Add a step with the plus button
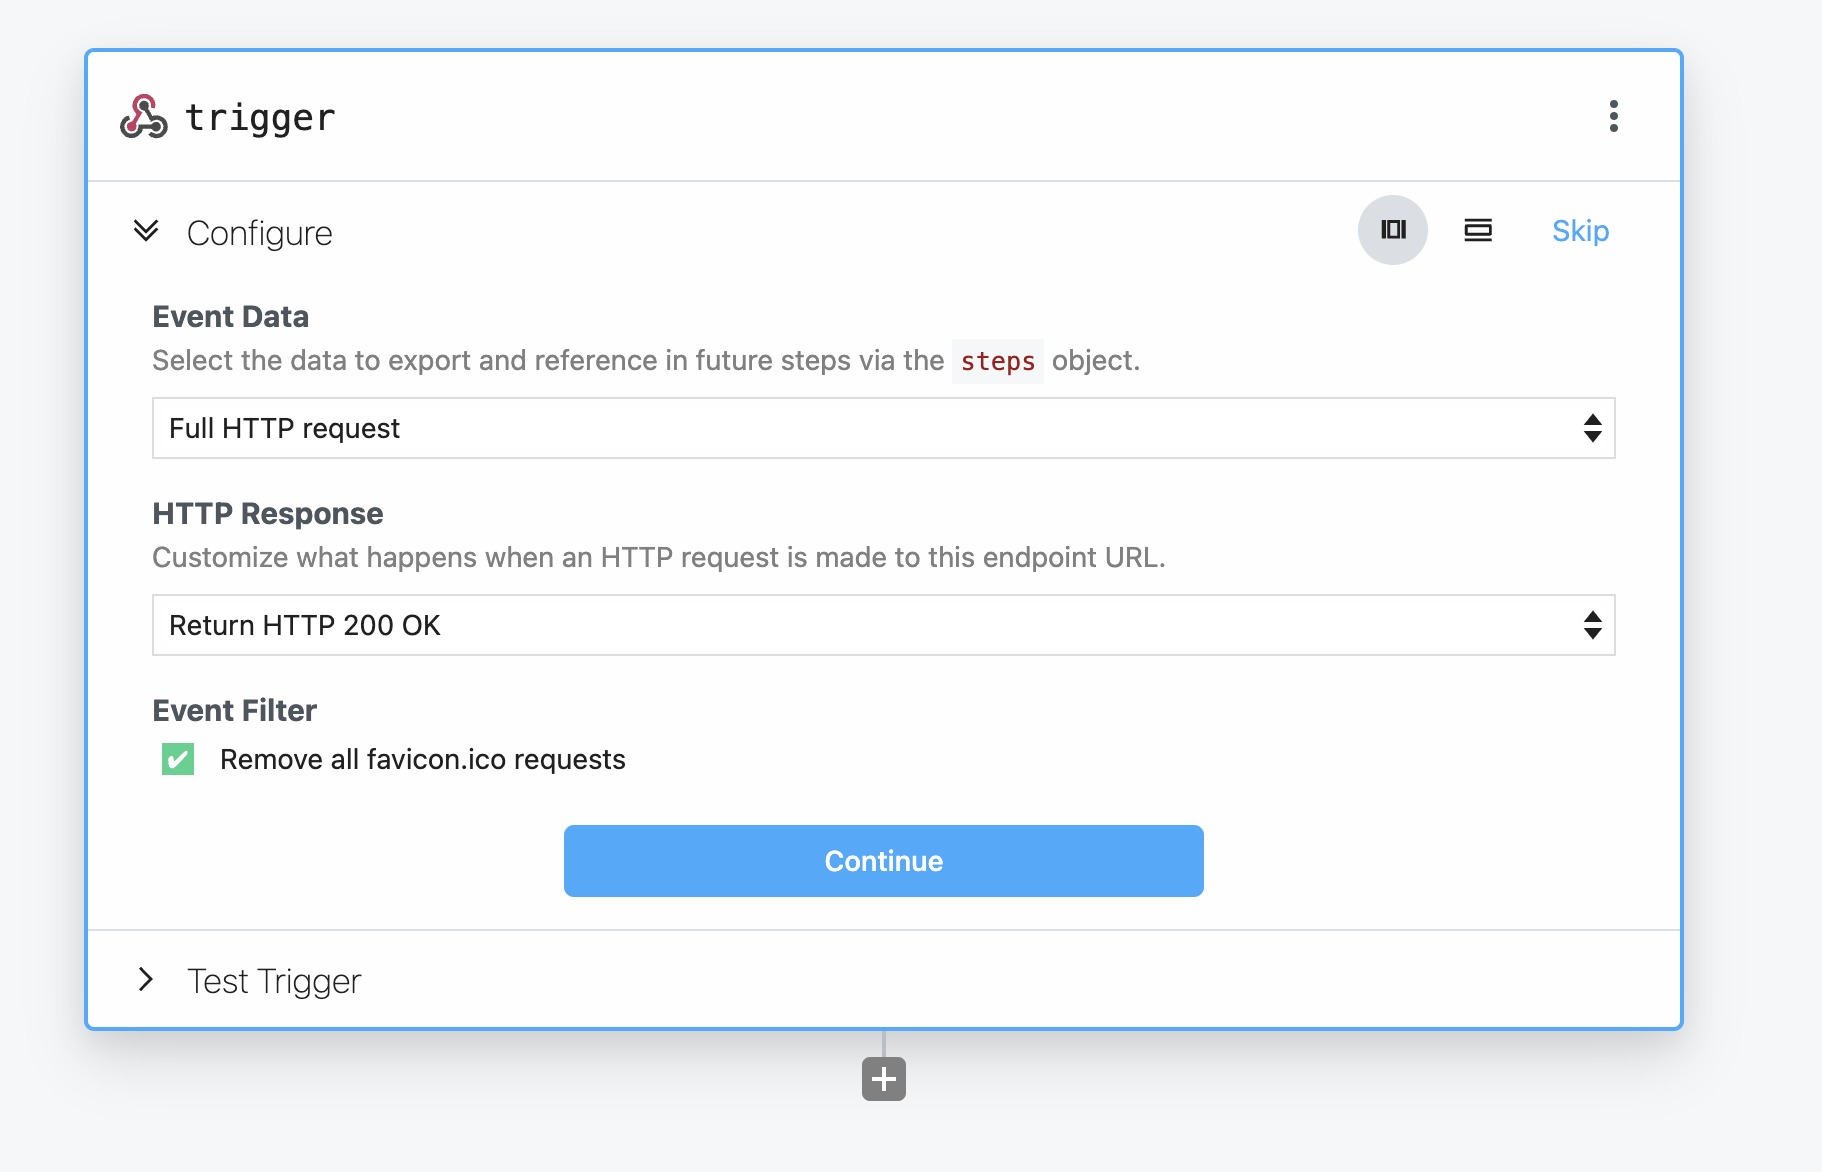Viewport: 1822px width, 1172px height. pos(883,1079)
